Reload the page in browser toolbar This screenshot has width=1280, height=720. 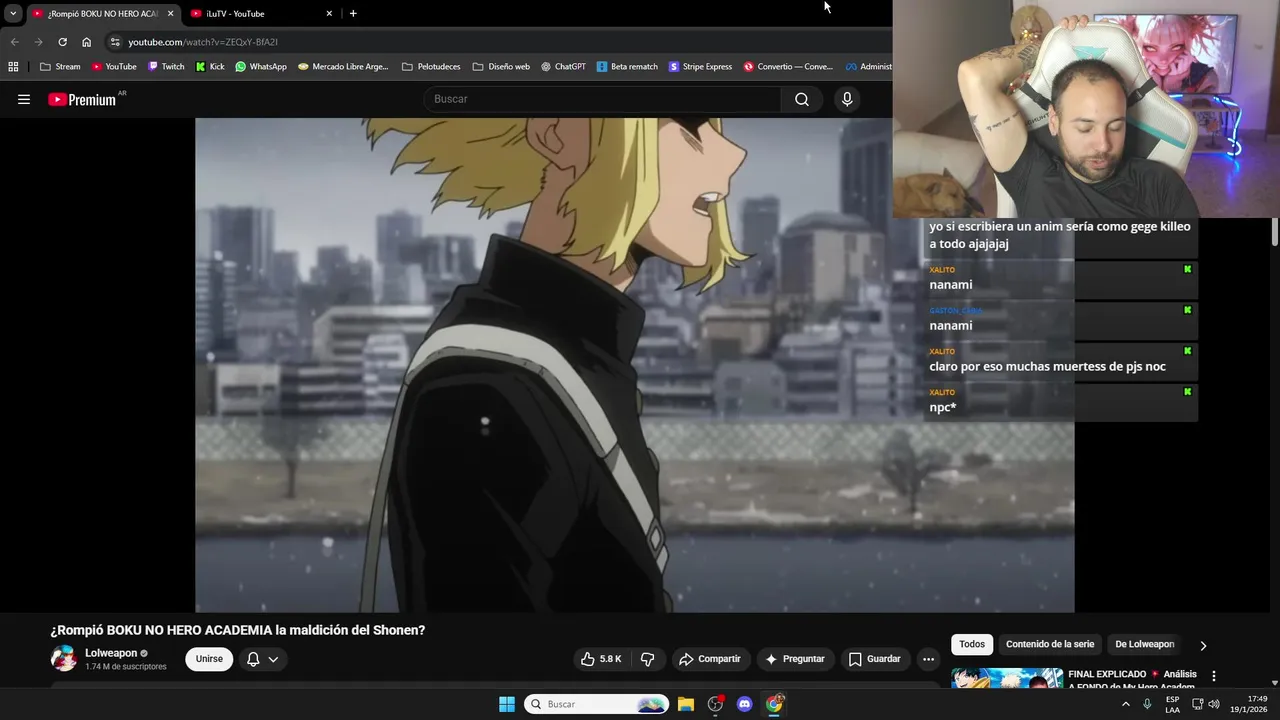(62, 42)
